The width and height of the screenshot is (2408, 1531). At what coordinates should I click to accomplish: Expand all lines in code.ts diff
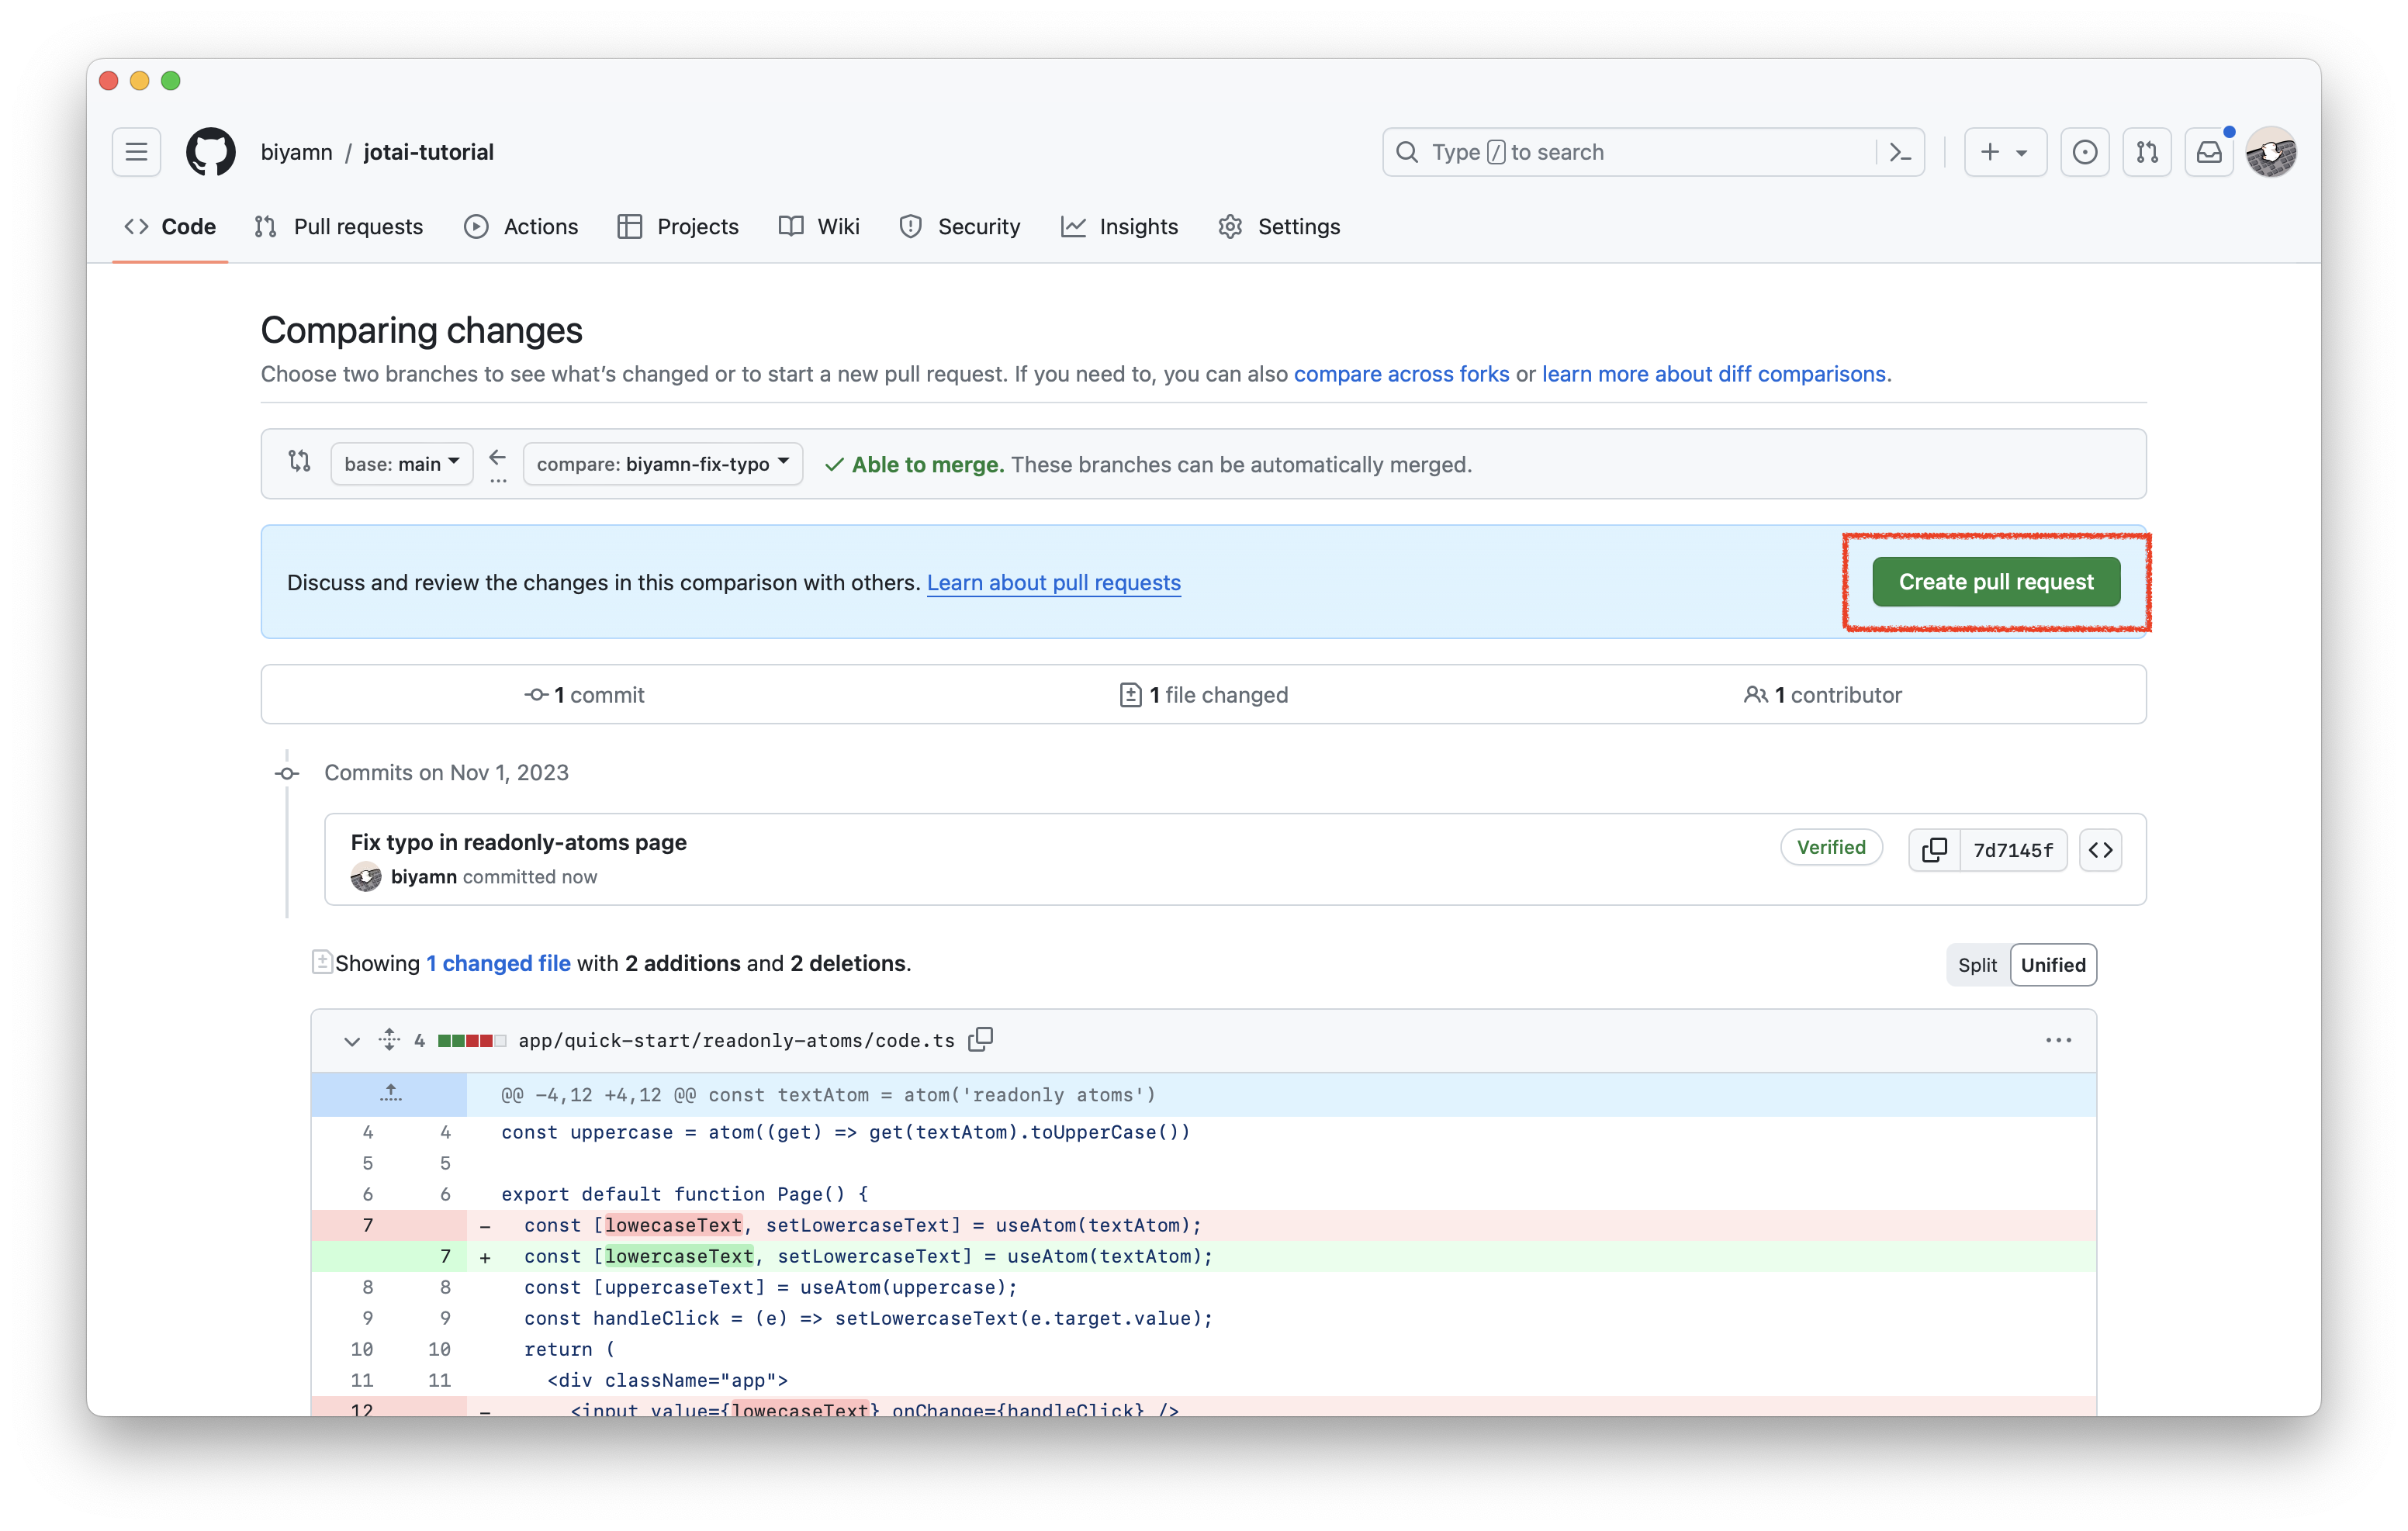pyautogui.click(x=389, y=1040)
